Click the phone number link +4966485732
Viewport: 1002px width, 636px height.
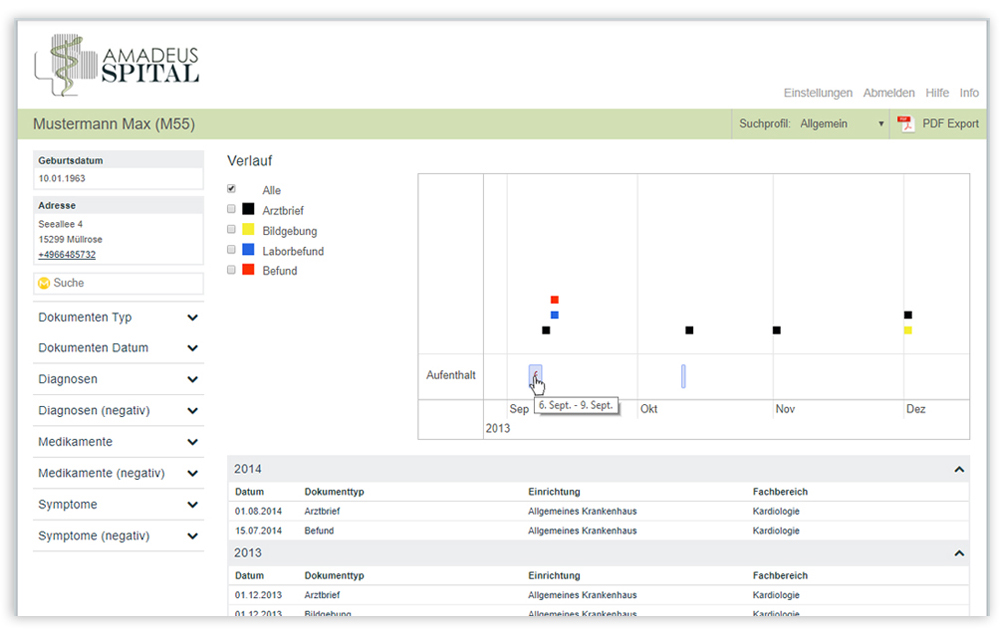pos(67,255)
